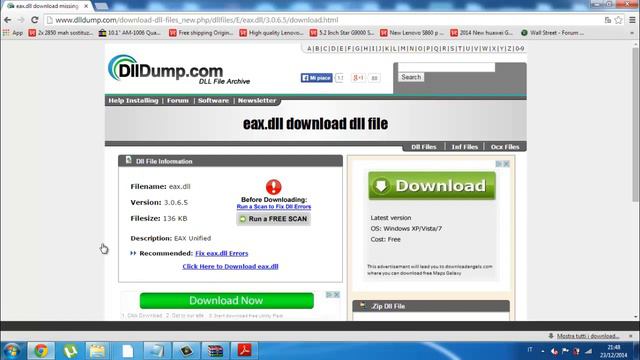640x360 pixels.
Task: Click the Google +1 button
Action: click(358, 78)
